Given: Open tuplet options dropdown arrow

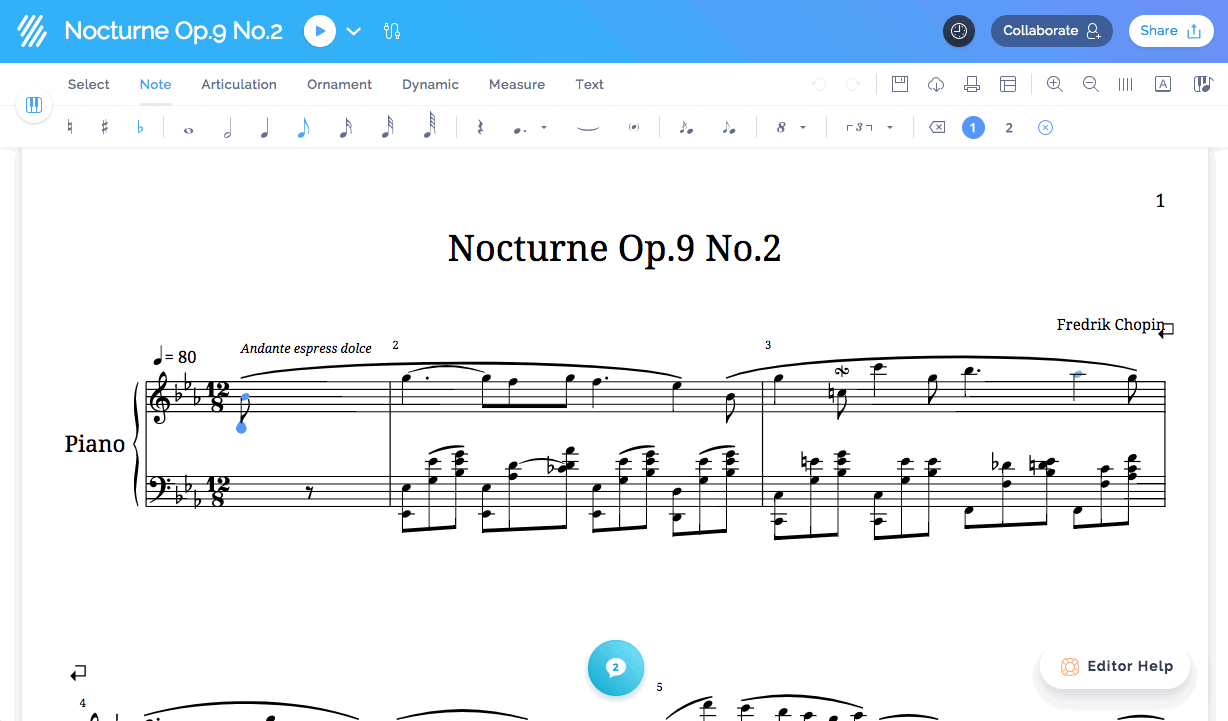Looking at the screenshot, I should (890, 128).
